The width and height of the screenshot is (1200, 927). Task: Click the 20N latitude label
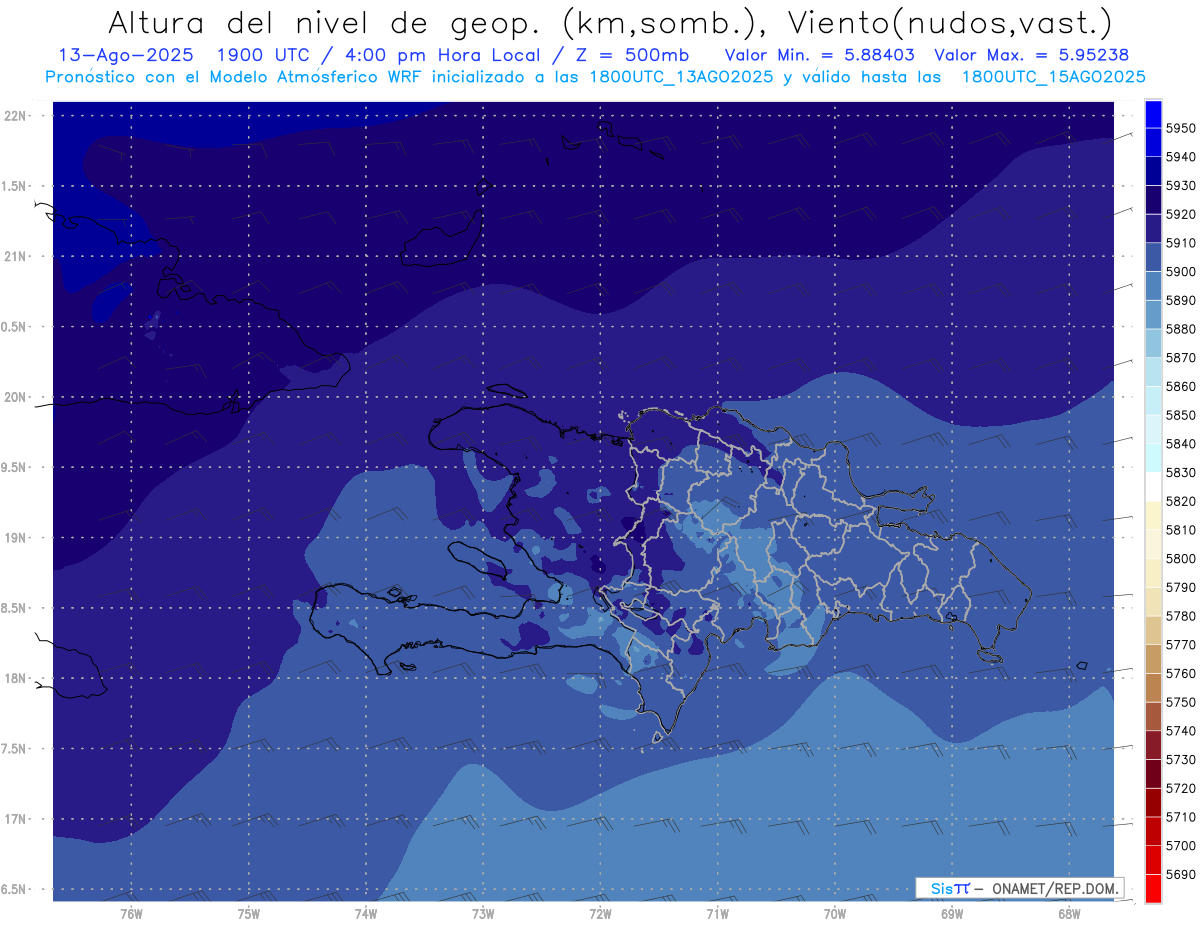click(x=17, y=397)
